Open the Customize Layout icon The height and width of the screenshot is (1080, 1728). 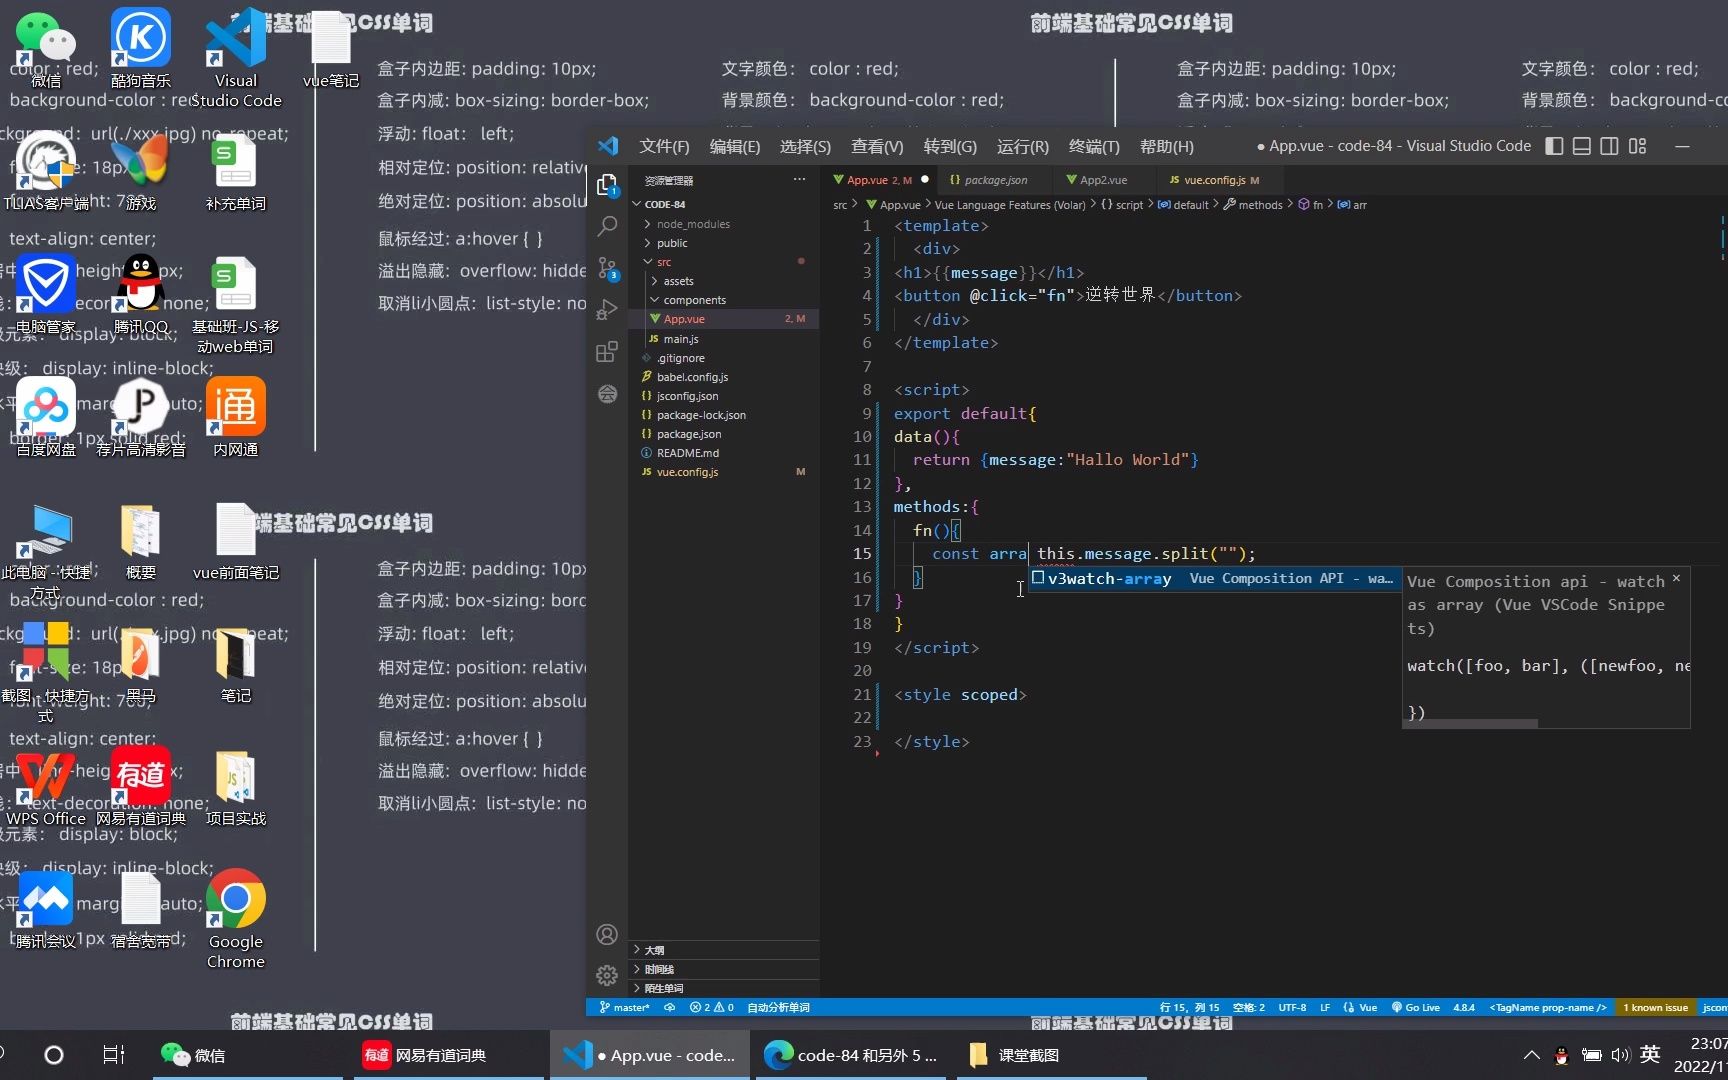pos(1637,146)
